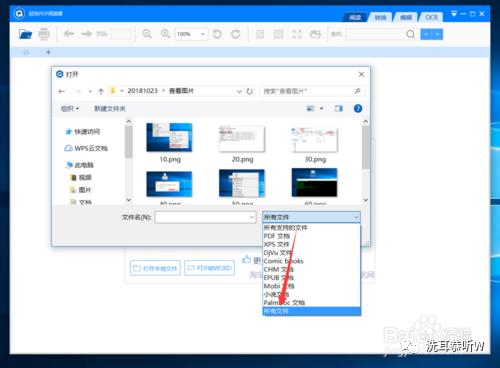Switch to the 转换 tab
The height and width of the screenshot is (368, 500).
click(380, 17)
